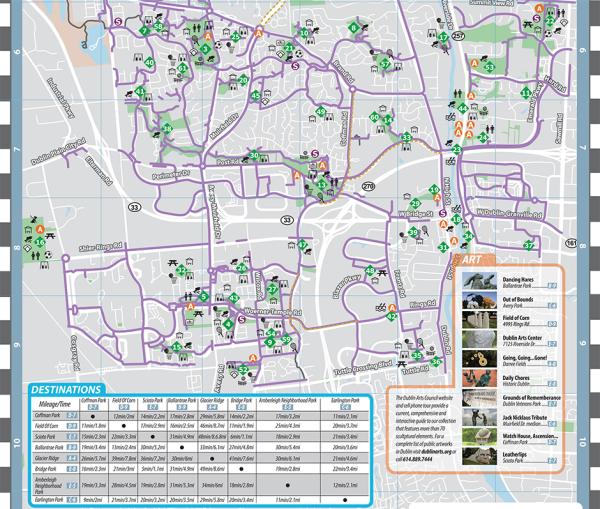Click park marker number 16
This screenshot has height=509, width=600.
point(40,242)
